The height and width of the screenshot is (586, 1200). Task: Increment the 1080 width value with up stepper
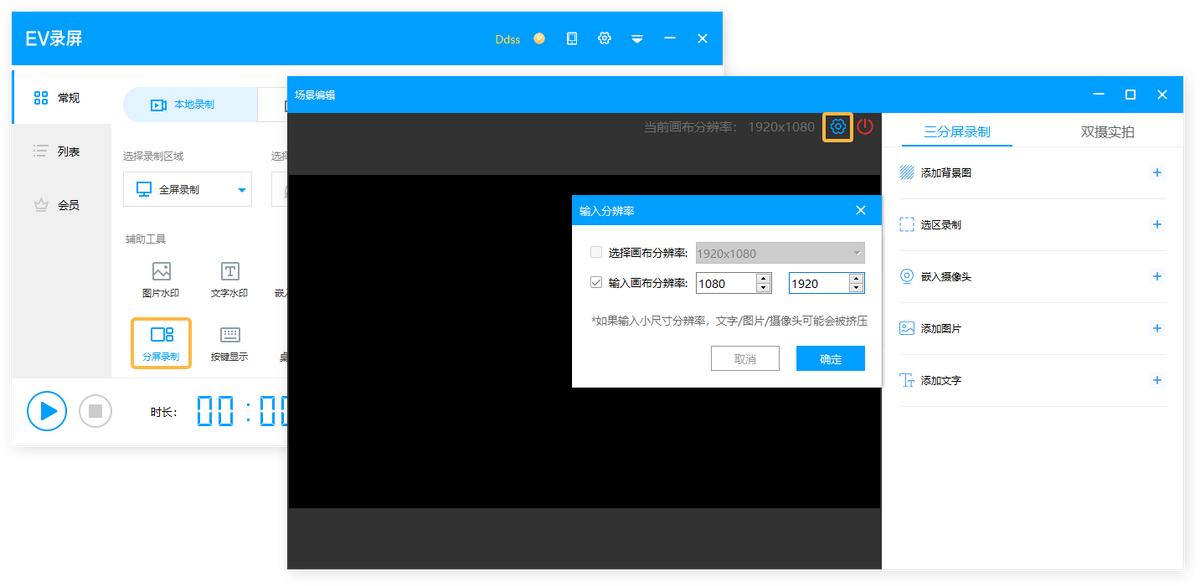[764, 278]
